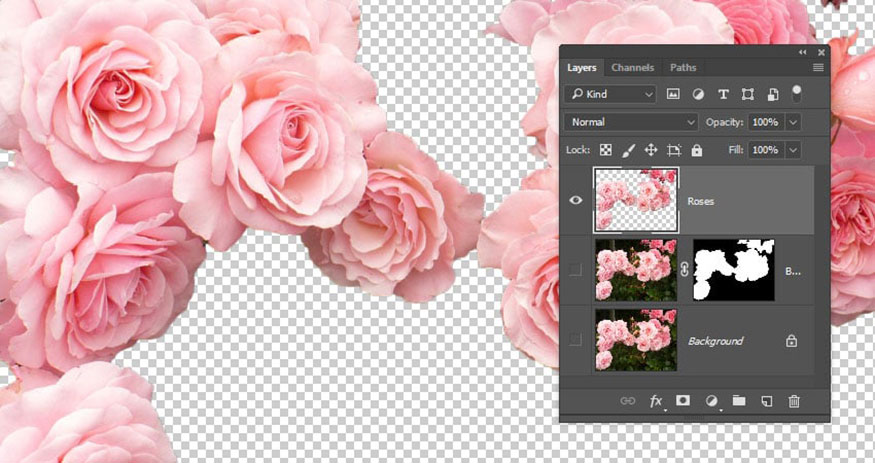
Task: Select the Background layer thumbnail
Action: click(x=636, y=340)
